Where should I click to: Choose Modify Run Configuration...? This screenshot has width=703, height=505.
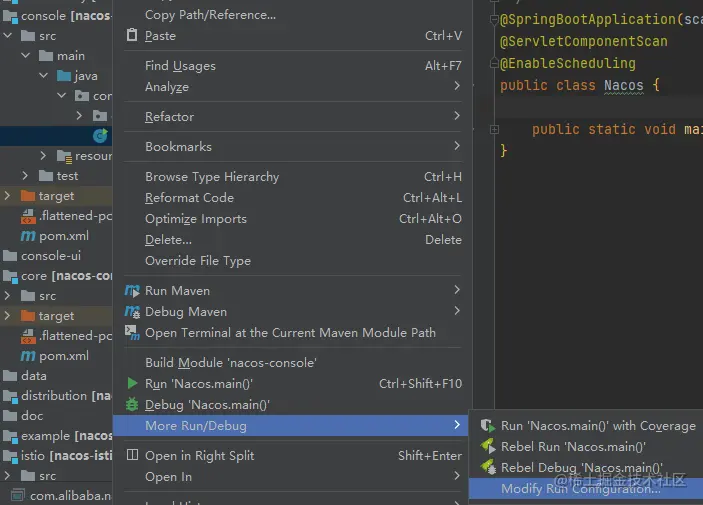pyautogui.click(x=586, y=488)
